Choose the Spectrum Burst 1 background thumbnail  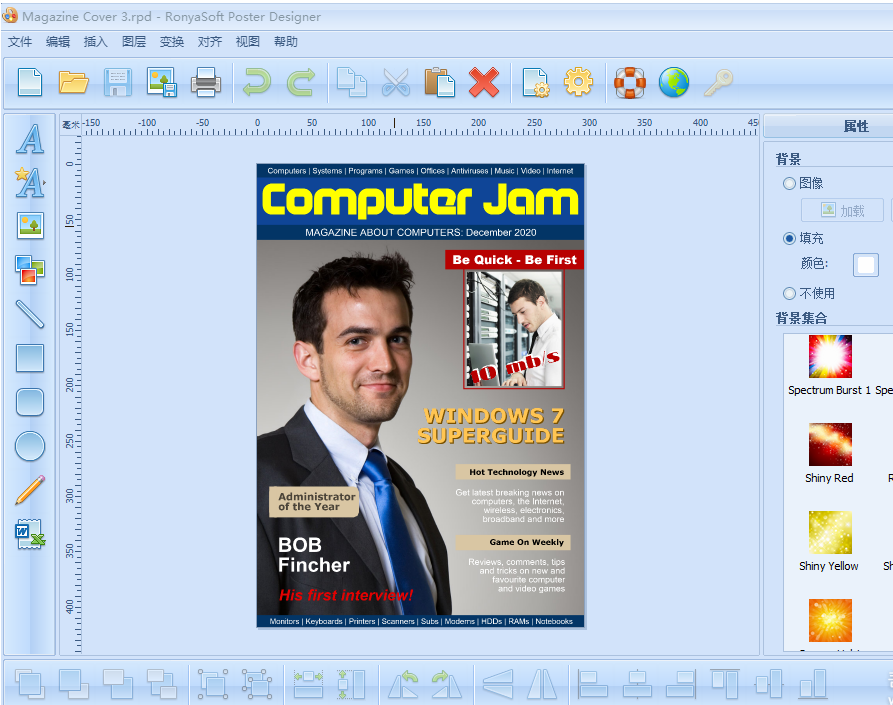click(x=830, y=356)
